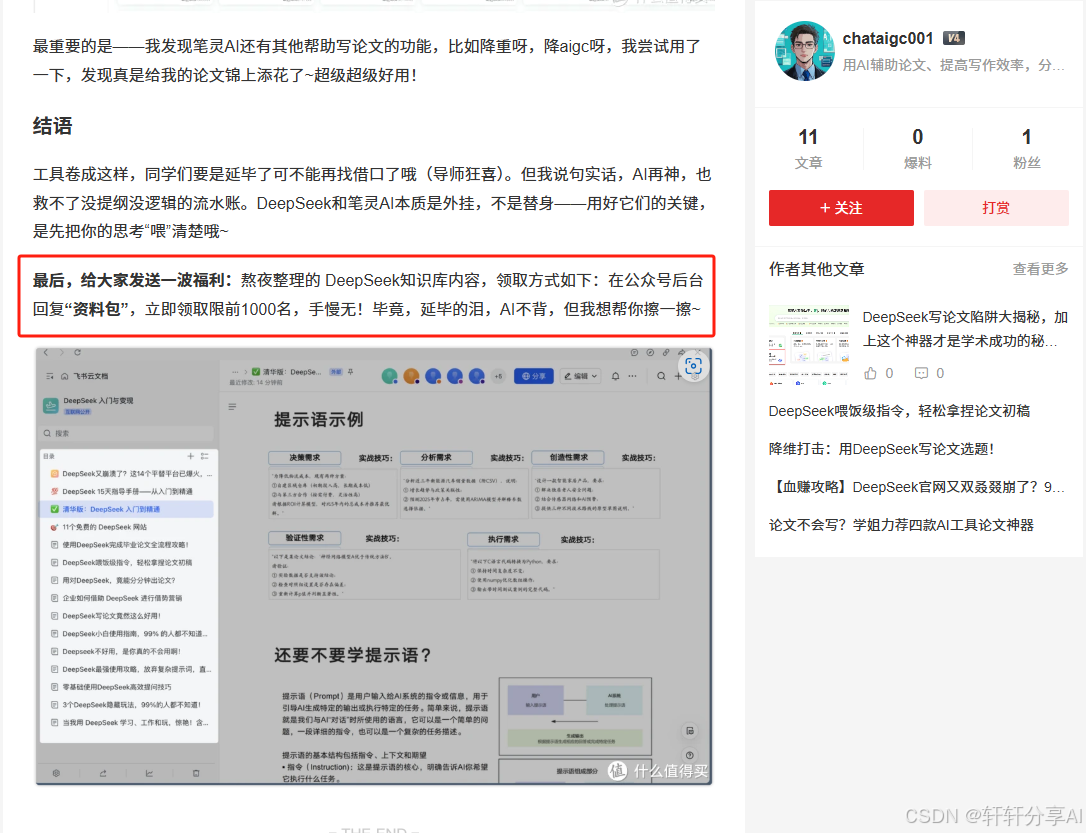Click the 结语 heading
The height and width of the screenshot is (833, 1086).
tap(53, 126)
